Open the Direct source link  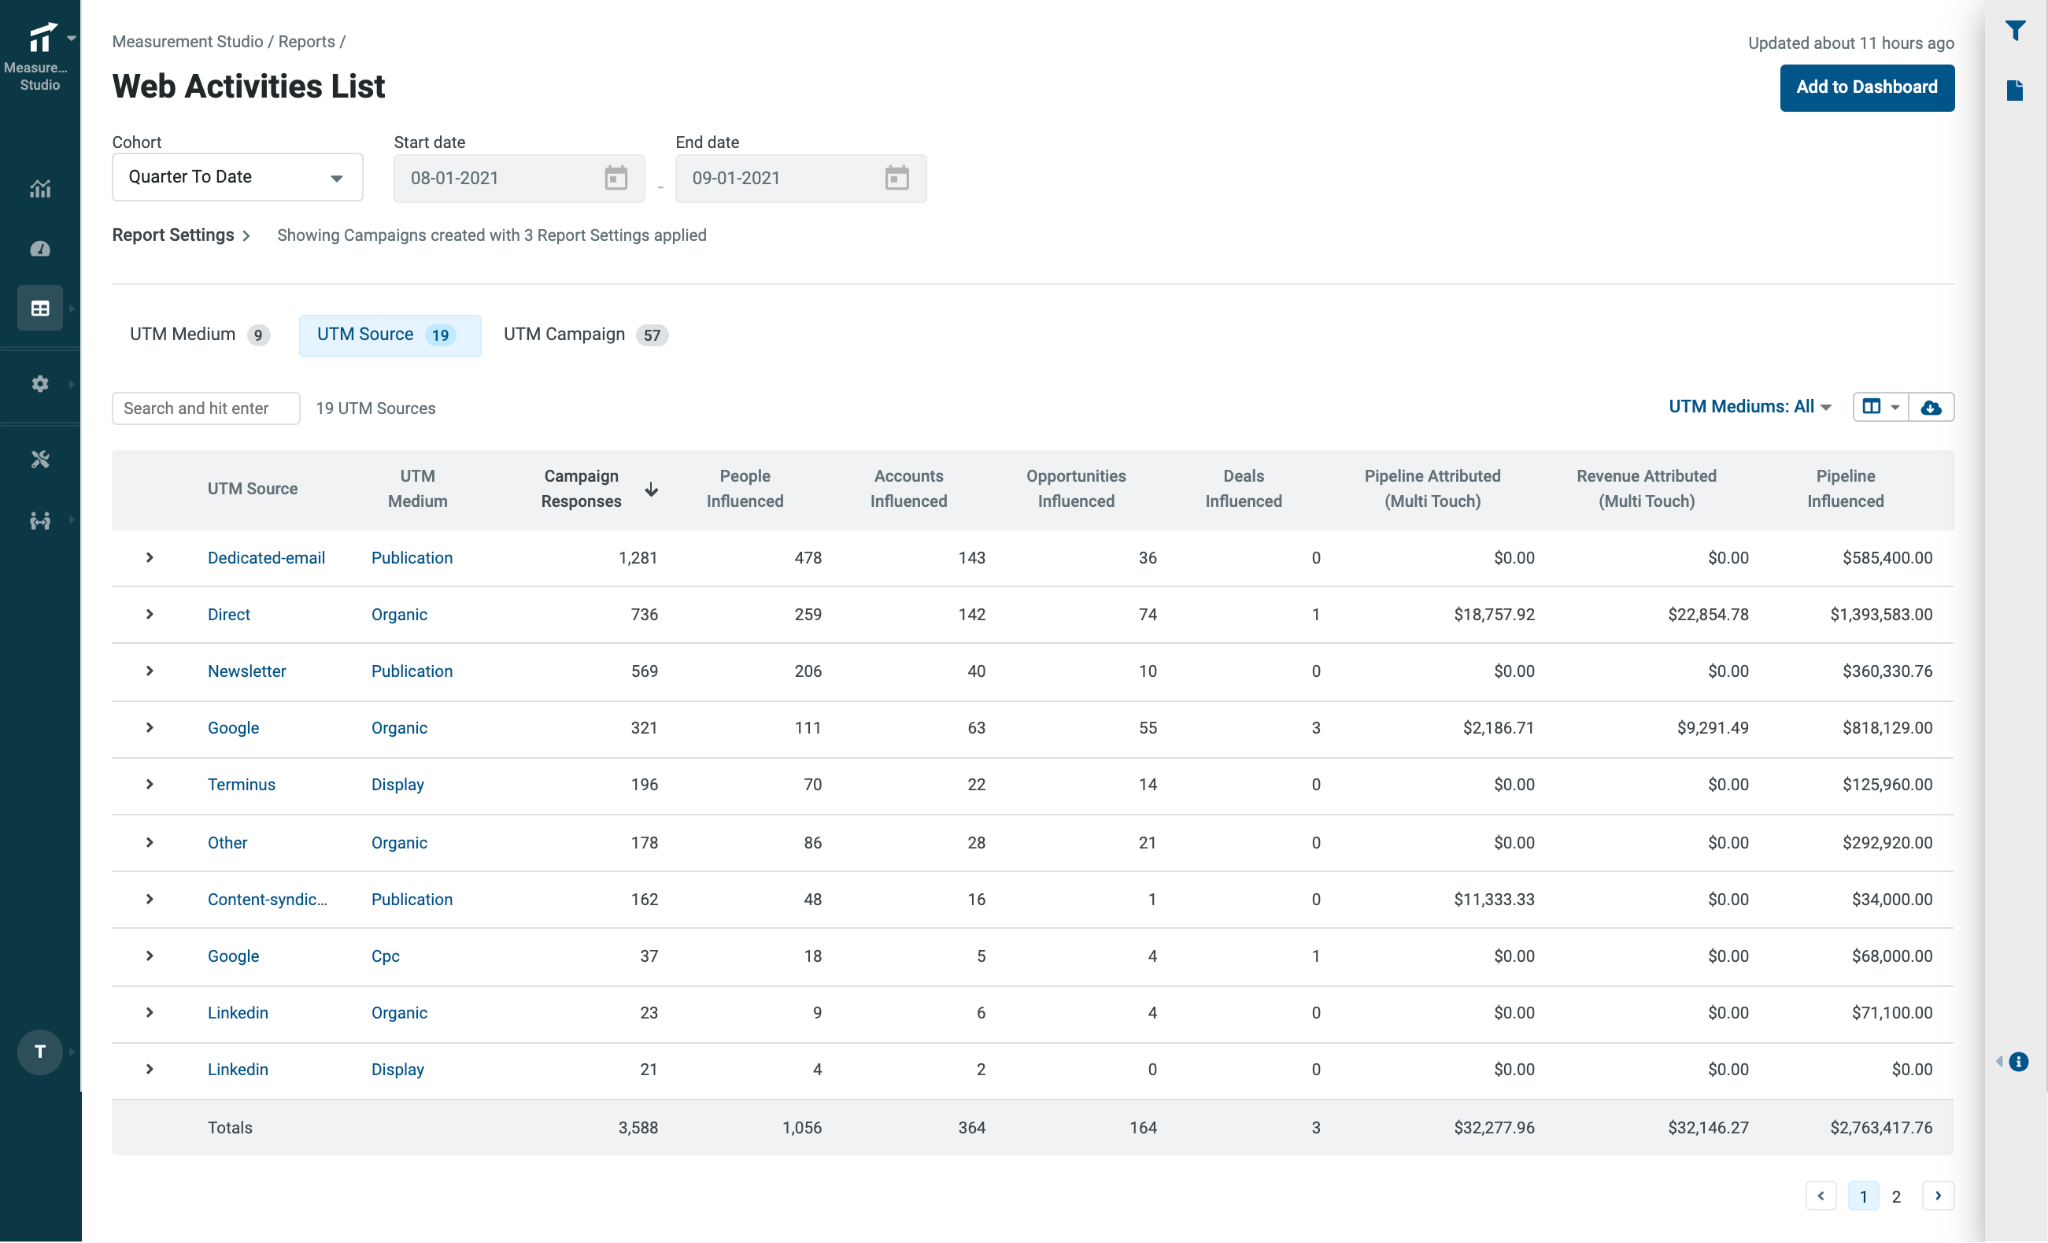coord(229,615)
